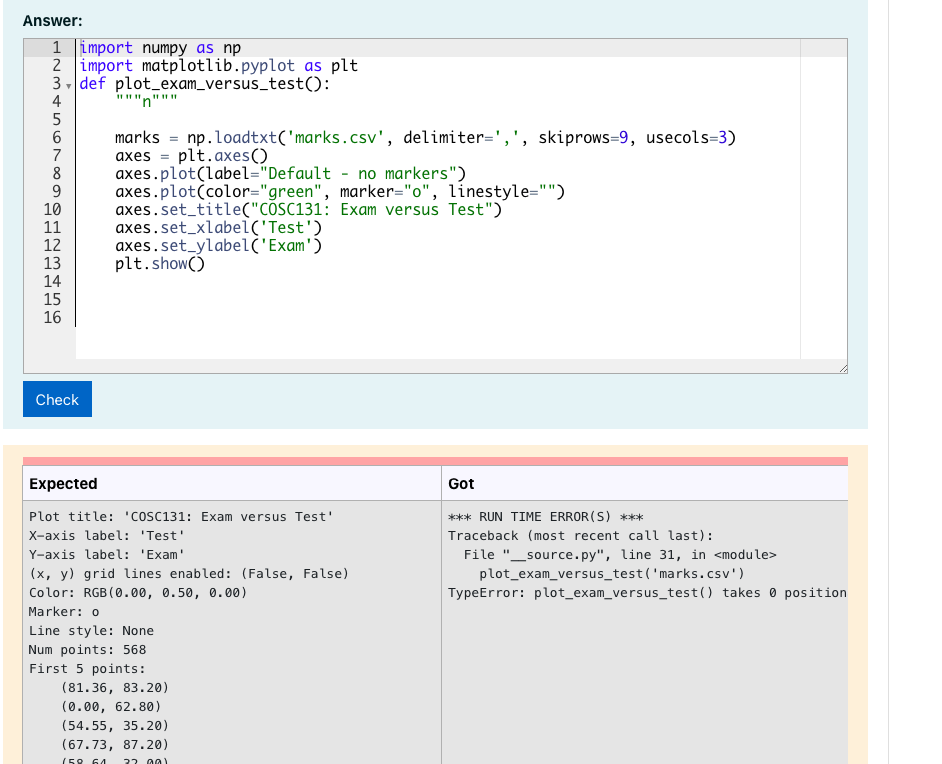Click the 'Default - no markers' plot line
This screenshot has height=764, width=942.
click(x=290, y=174)
